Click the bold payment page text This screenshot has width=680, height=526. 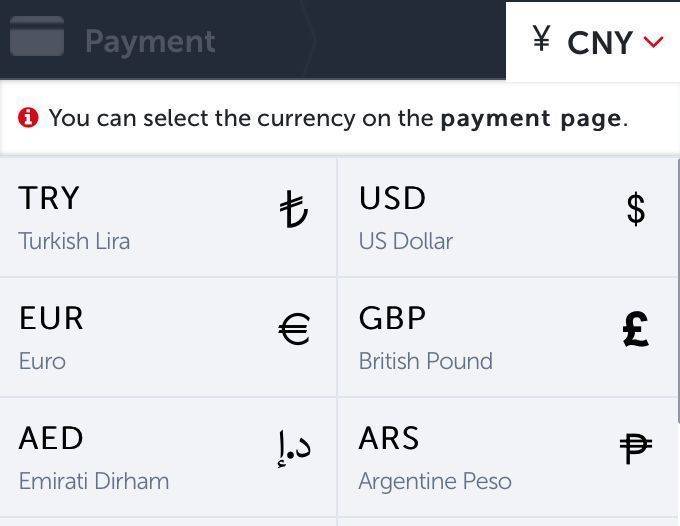click(531, 118)
